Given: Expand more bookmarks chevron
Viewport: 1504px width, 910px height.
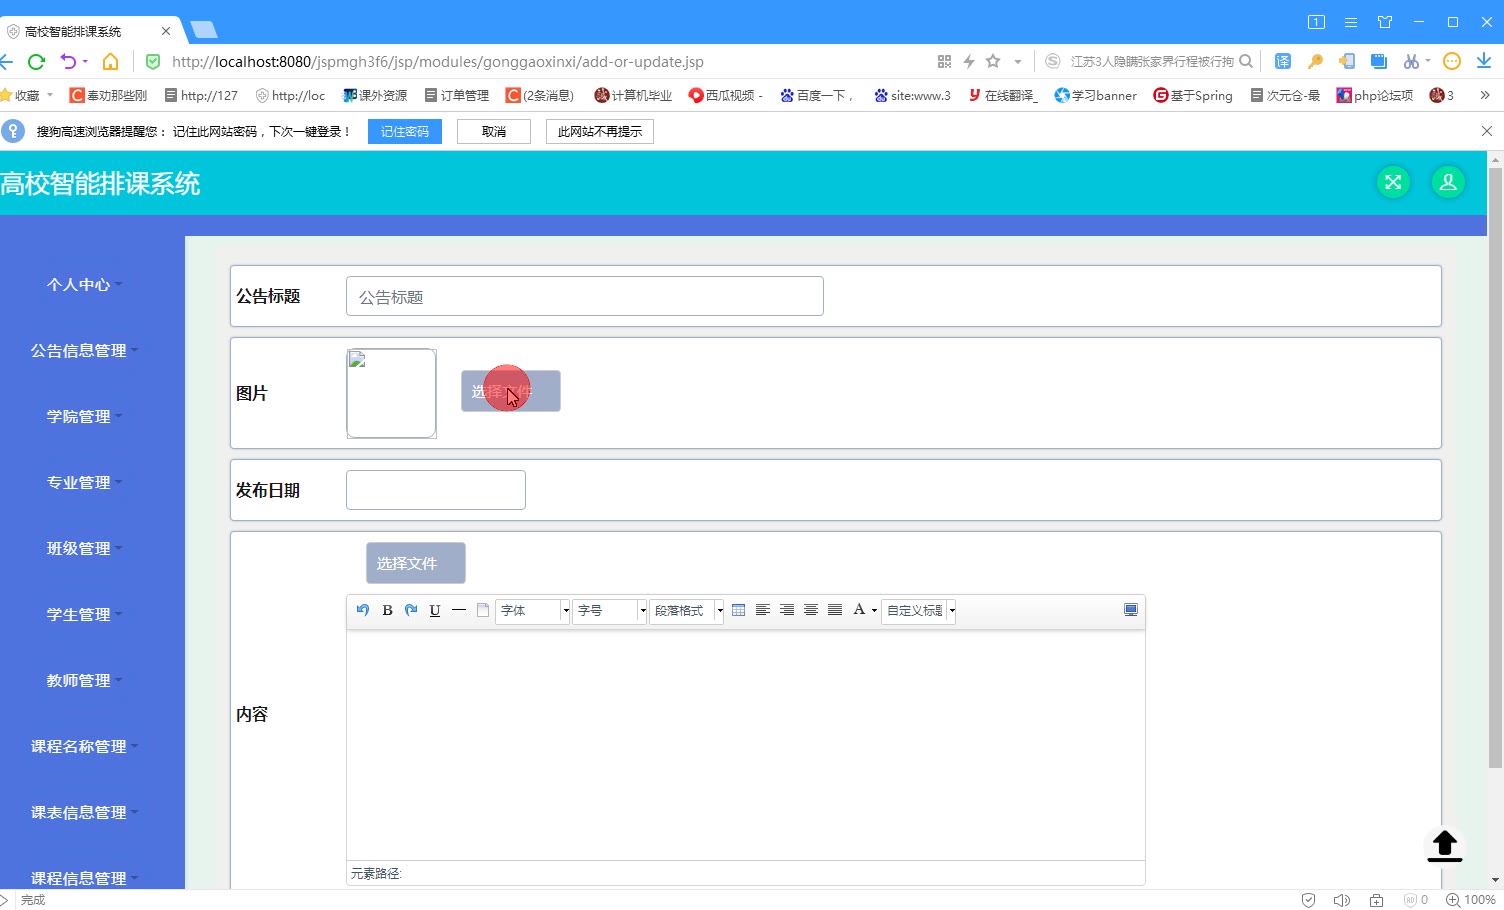Looking at the screenshot, I should click(x=1485, y=96).
